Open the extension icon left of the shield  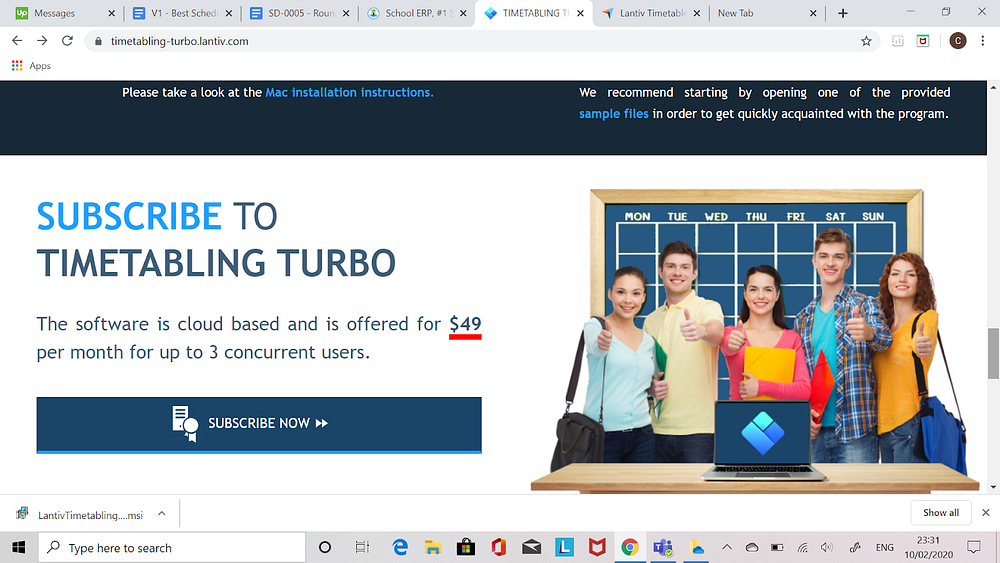(x=897, y=41)
